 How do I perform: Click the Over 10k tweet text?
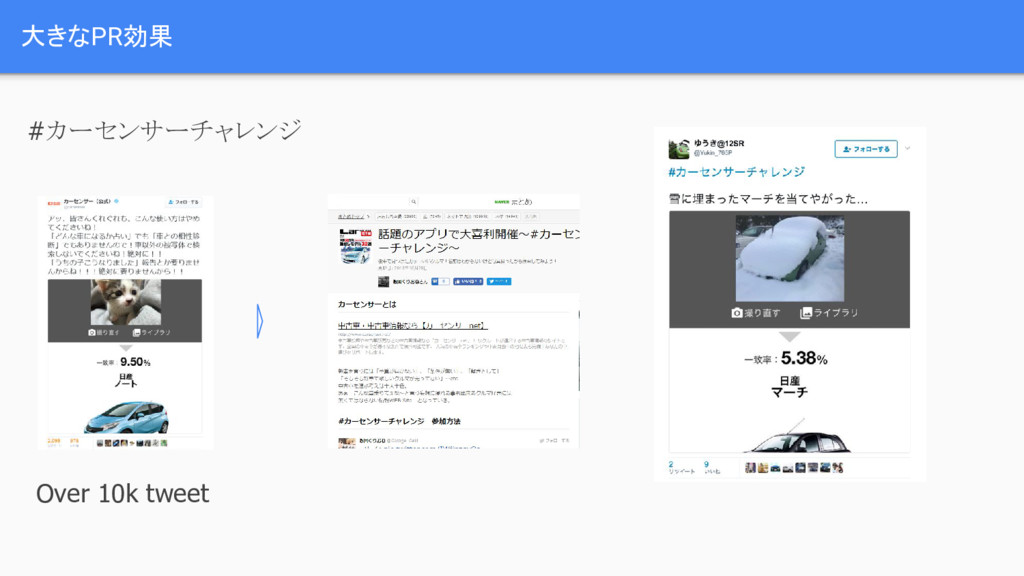point(123,494)
